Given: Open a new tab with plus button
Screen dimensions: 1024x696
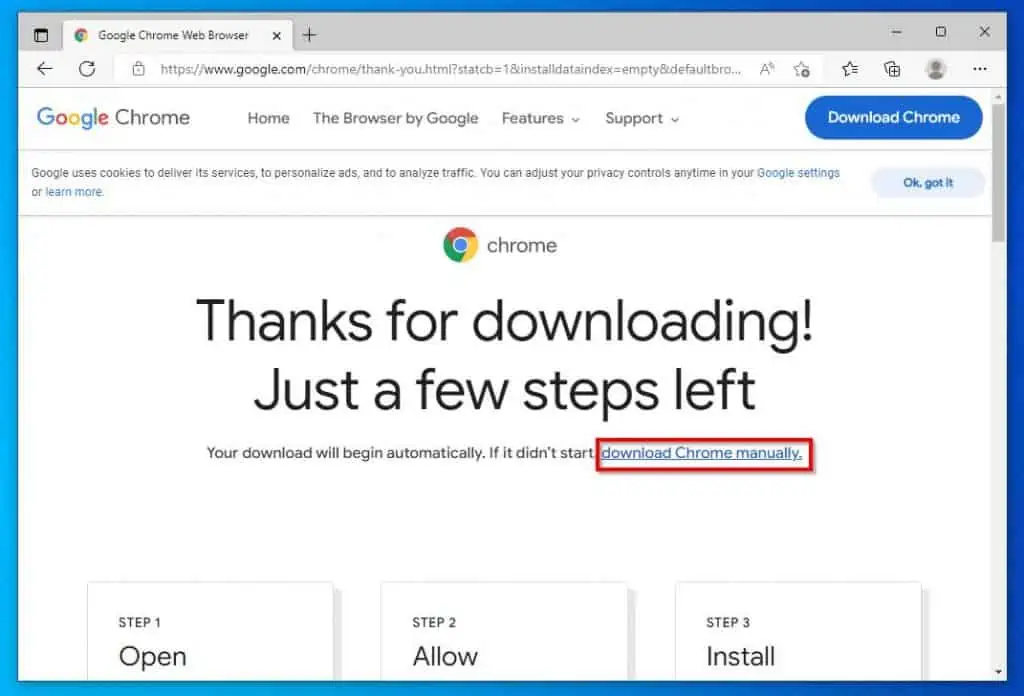Looking at the screenshot, I should (x=310, y=35).
